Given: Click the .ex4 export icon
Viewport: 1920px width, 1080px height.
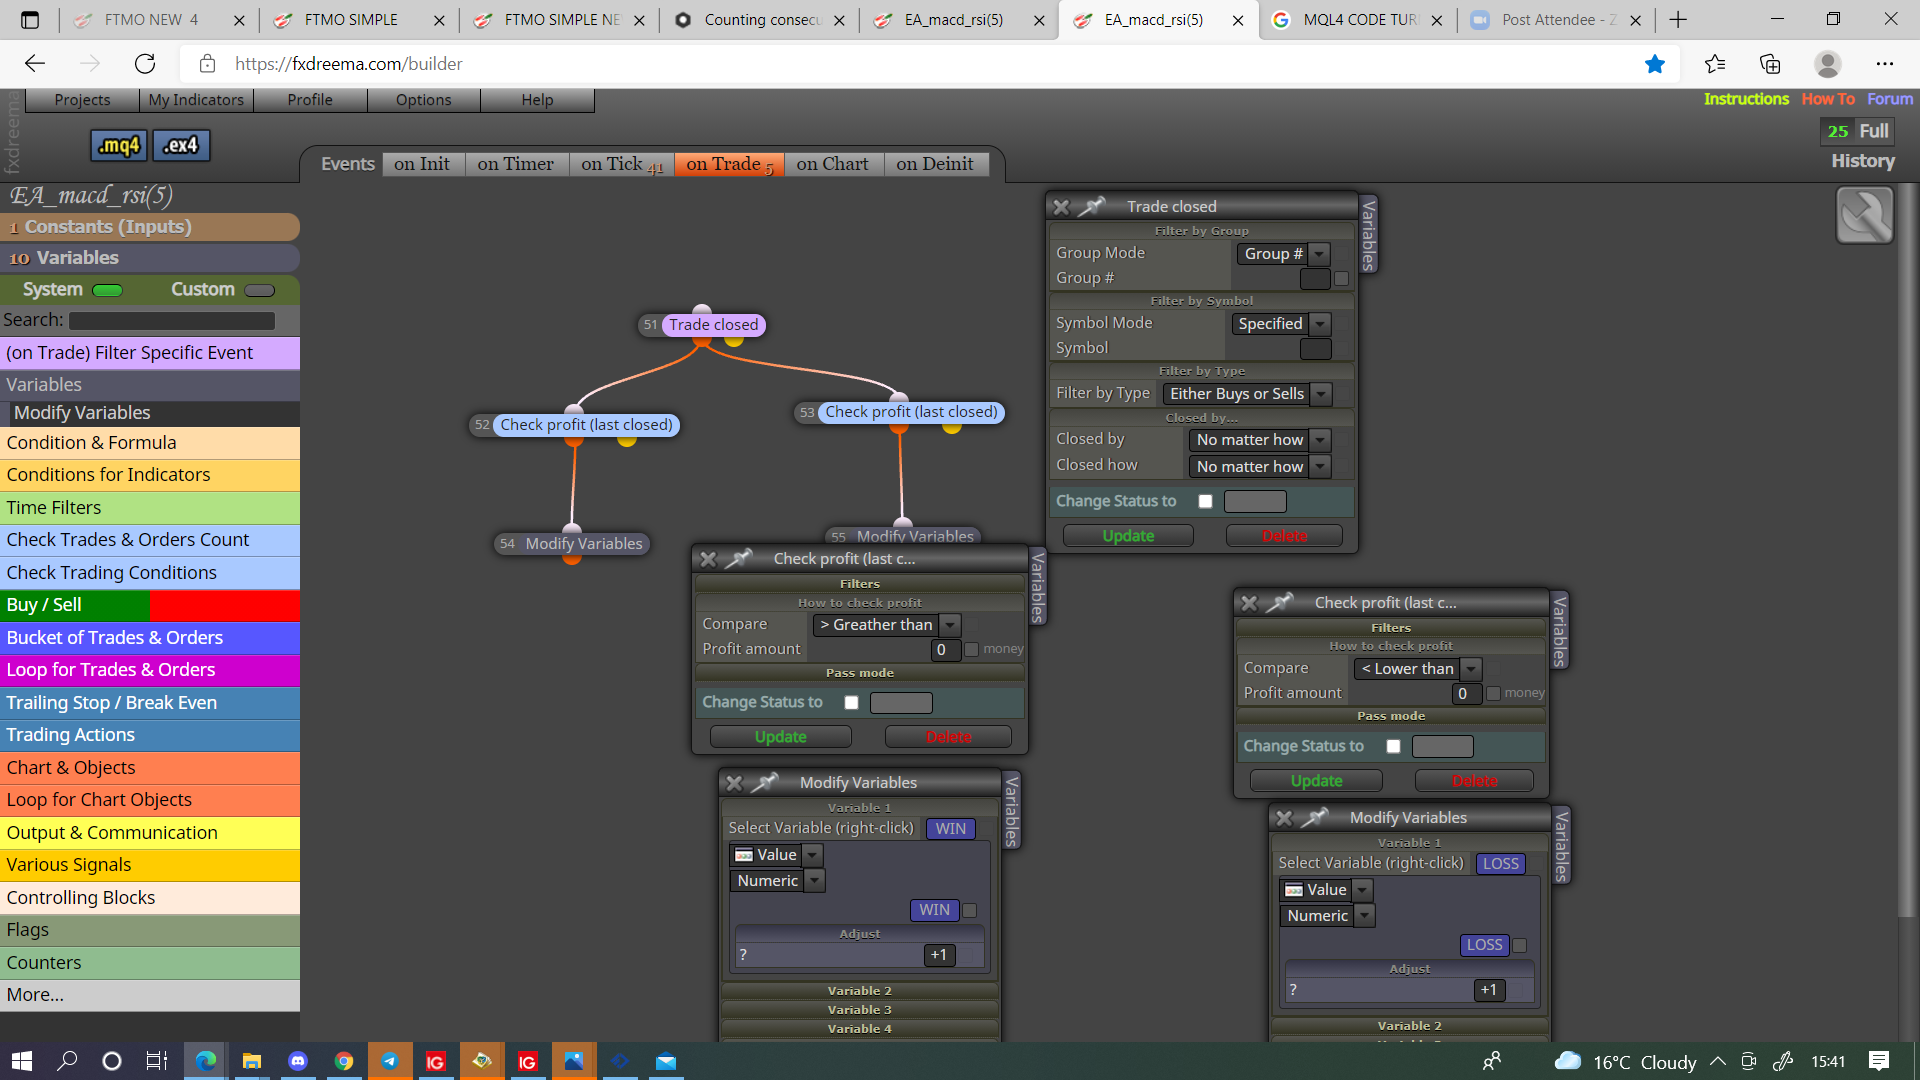Looking at the screenshot, I should click(x=181, y=145).
